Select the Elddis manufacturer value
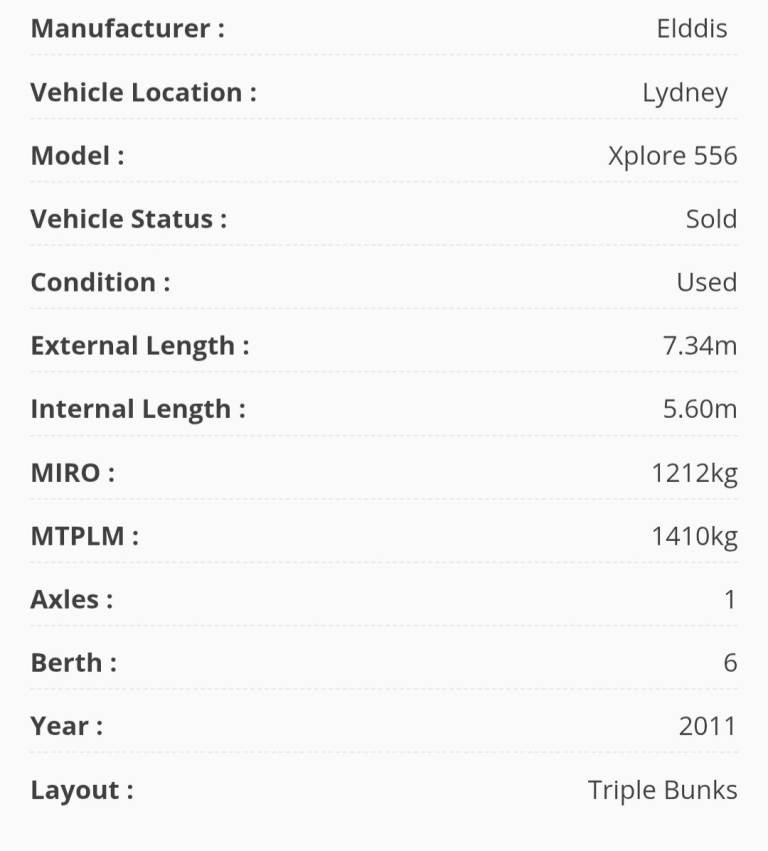Image resolution: width=768 pixels, height=851 pixels. pos(692,29)
